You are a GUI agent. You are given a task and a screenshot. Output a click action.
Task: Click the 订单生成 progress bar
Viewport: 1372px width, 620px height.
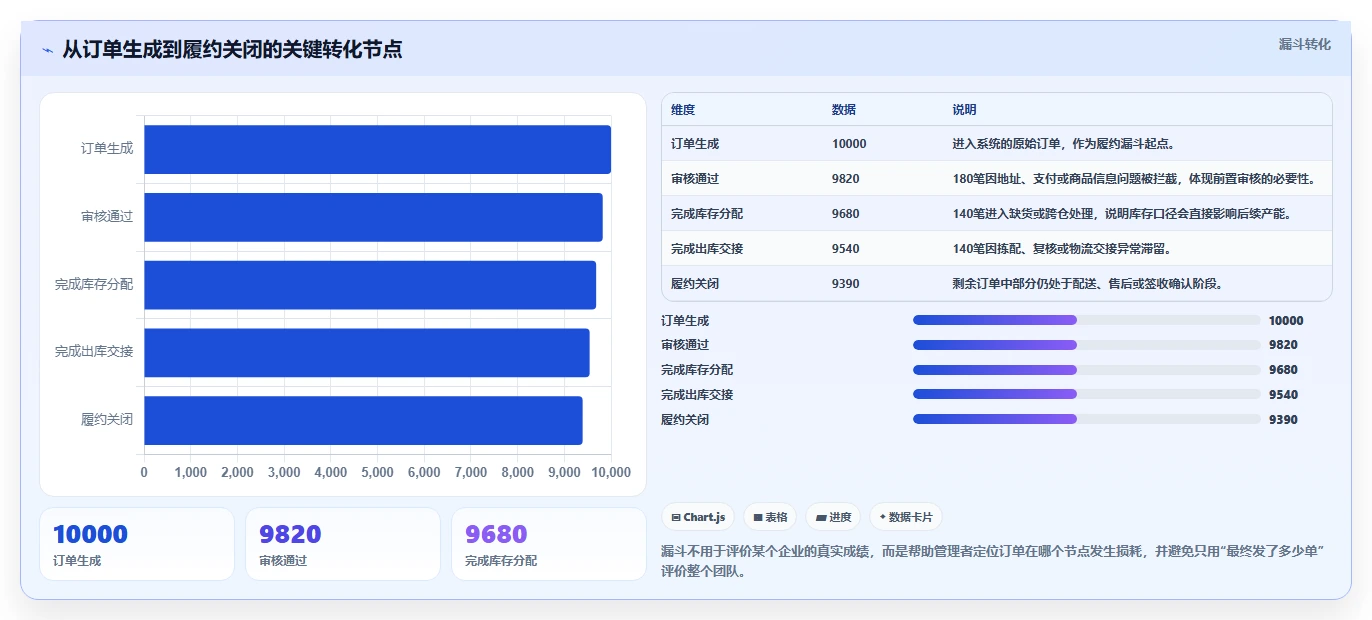click(x=1086, y=320)
